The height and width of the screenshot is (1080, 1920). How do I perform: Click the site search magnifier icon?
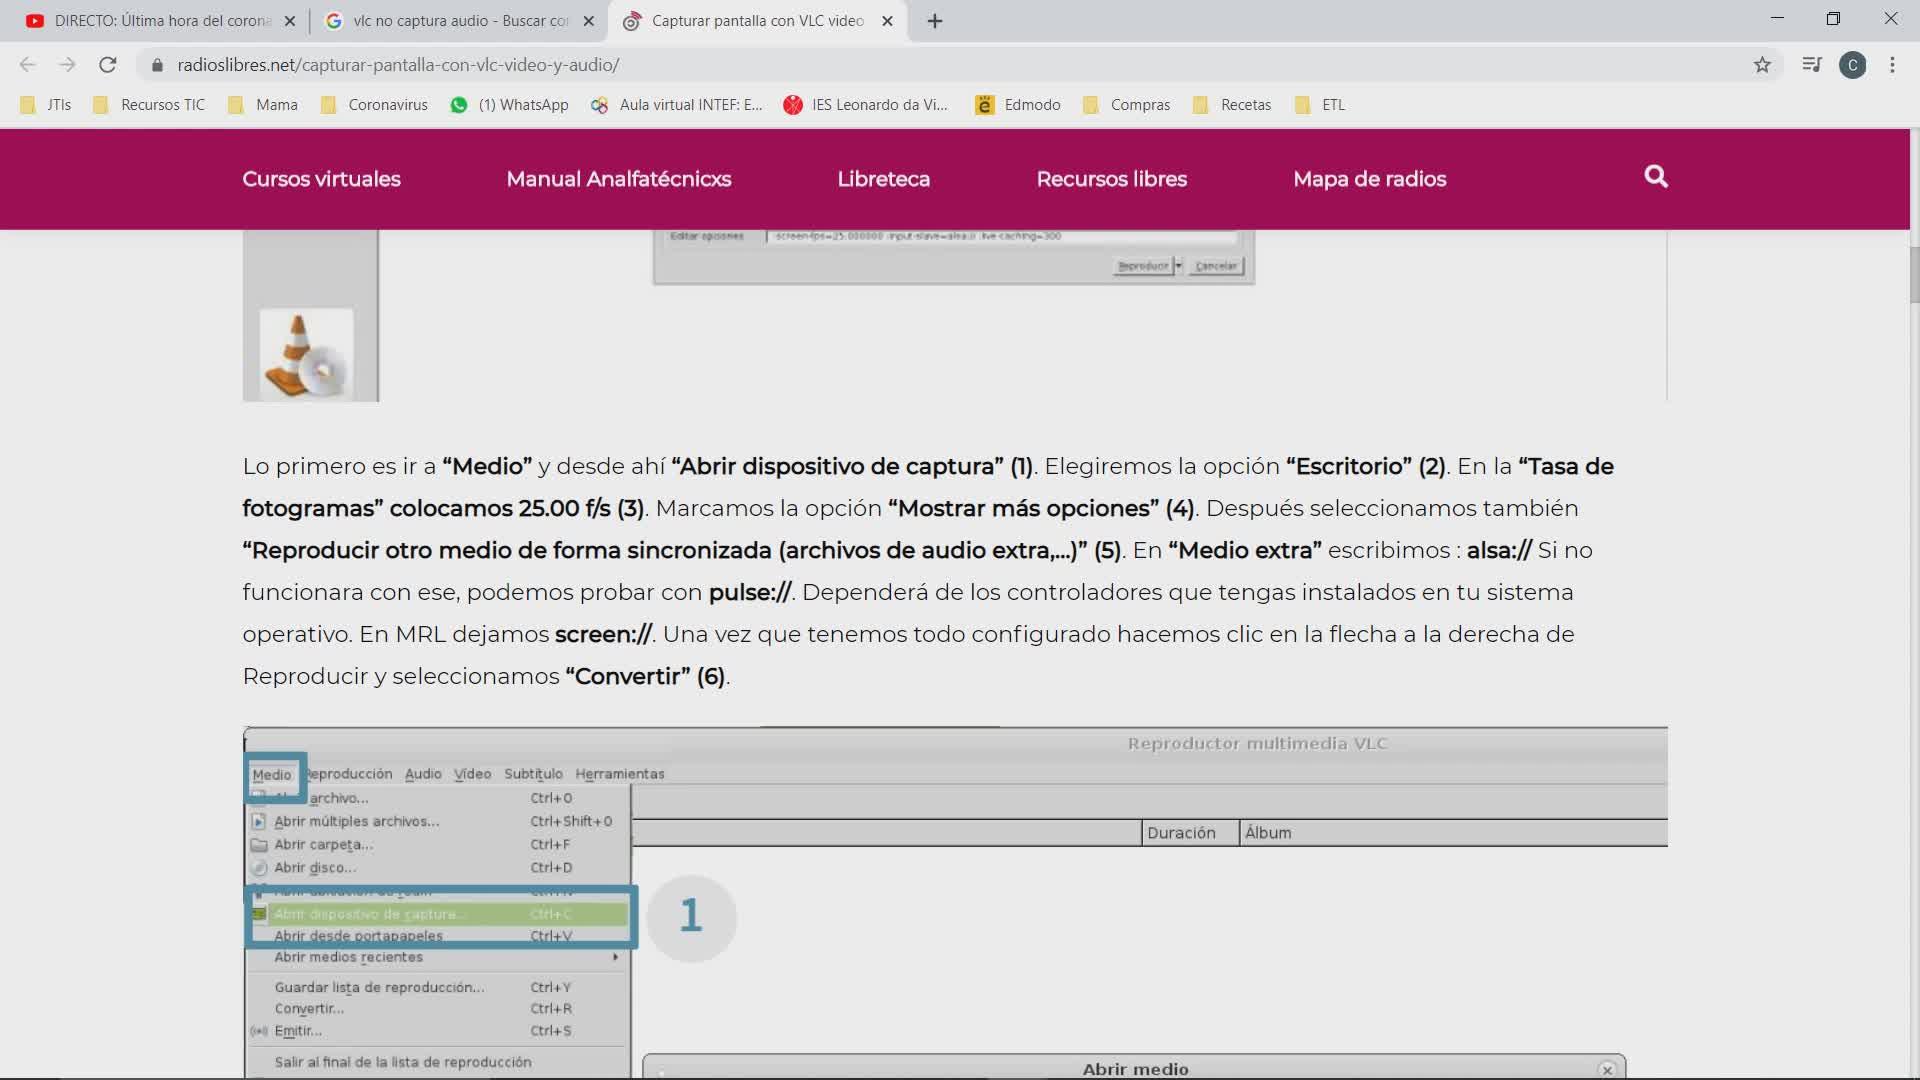tap(1656, 177)
